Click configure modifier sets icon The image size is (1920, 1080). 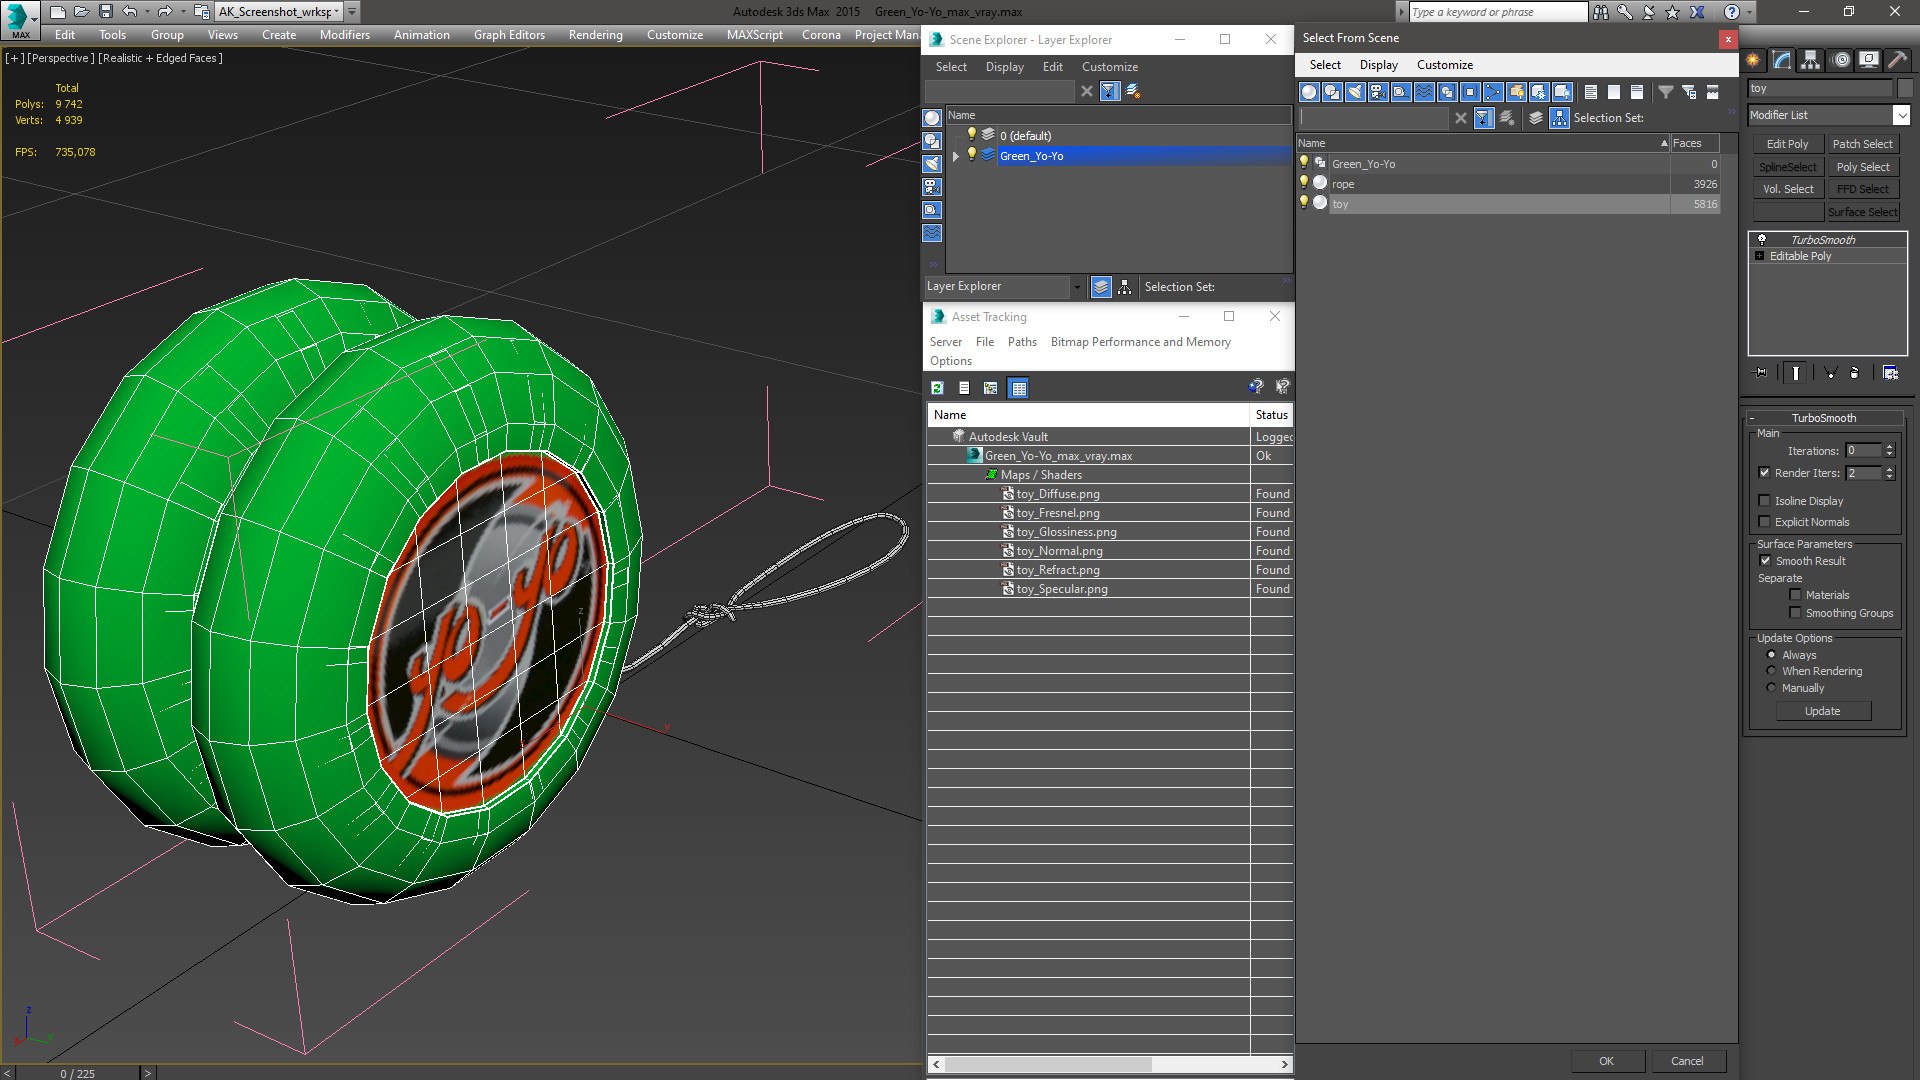coord(1890,373)
